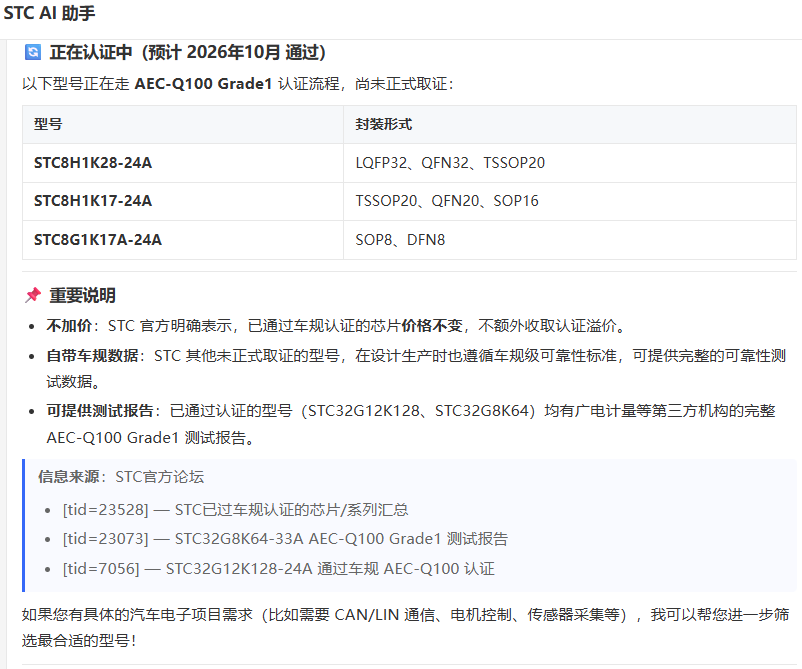This screenshot has width=802, height=669.
Task: Click the 重要说明 heading
Action: (x=82, y=295)
